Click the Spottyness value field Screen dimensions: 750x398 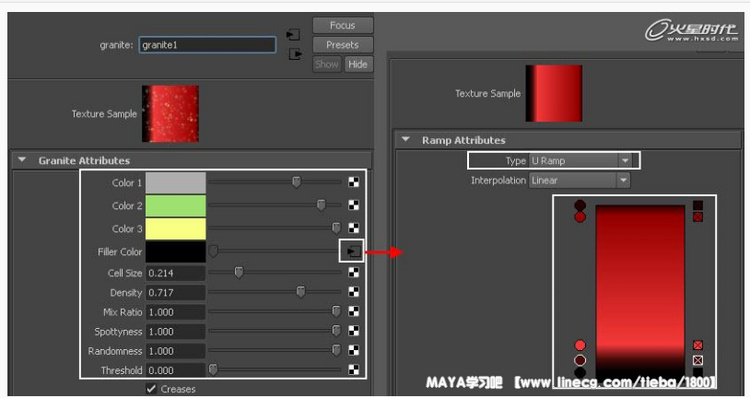tap(175, 332)
